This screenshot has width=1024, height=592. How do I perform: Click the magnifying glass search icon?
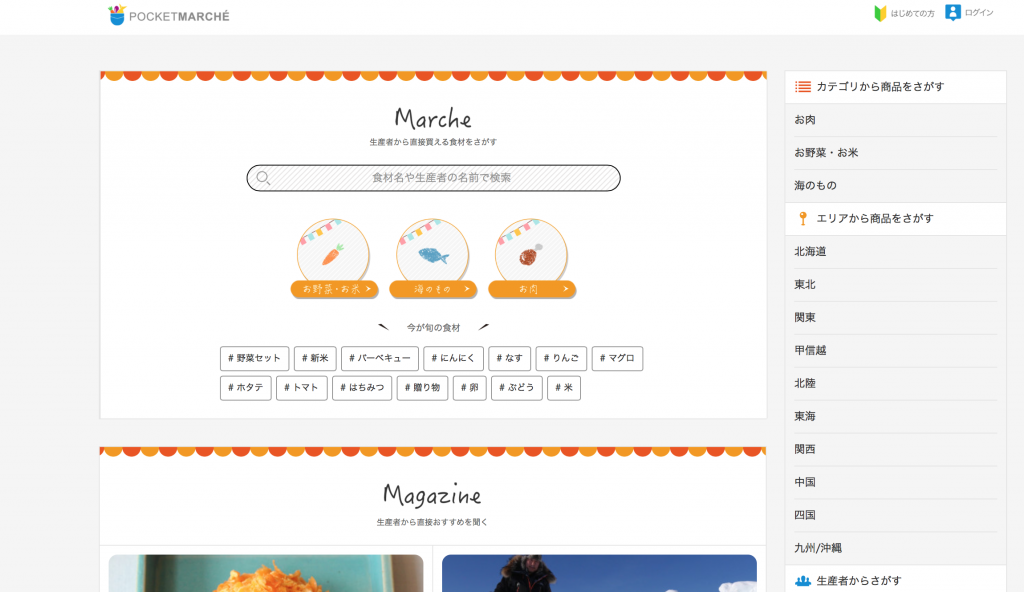pyautogui.click(x=263, y=178)
